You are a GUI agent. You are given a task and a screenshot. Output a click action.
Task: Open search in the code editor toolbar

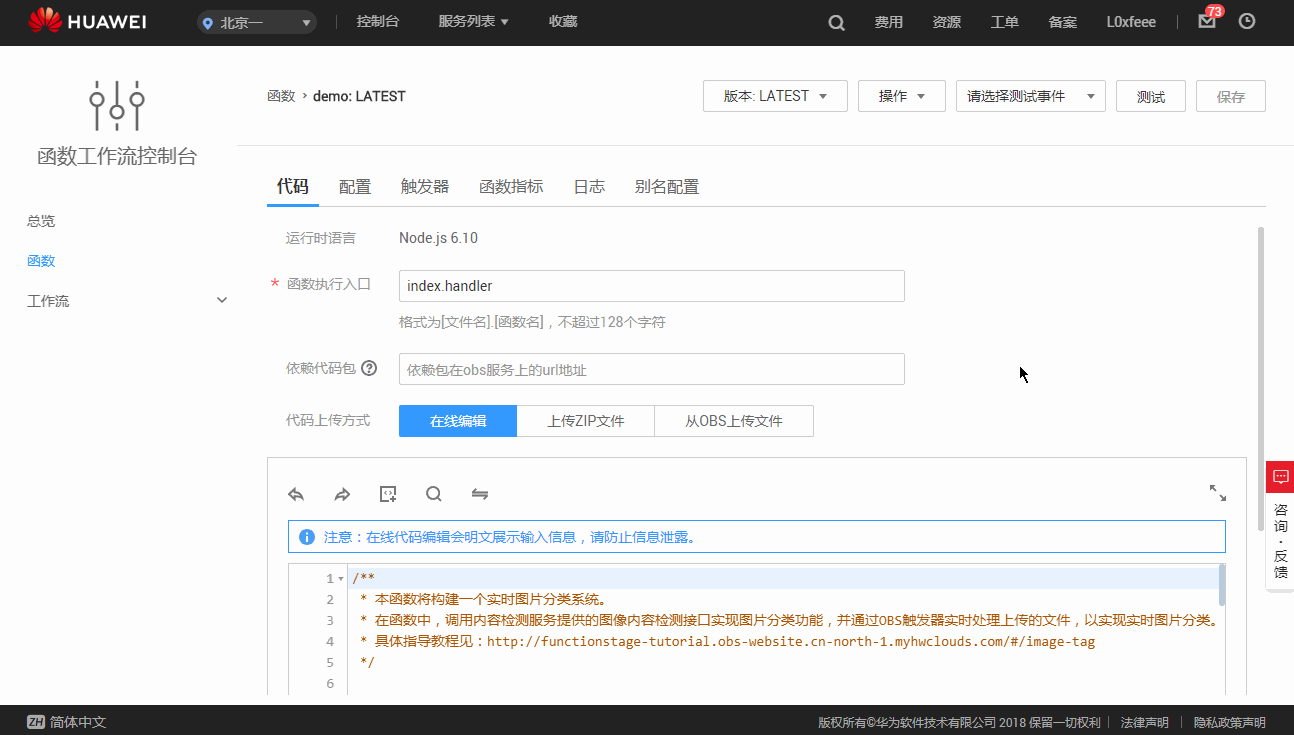coord(434,493)
